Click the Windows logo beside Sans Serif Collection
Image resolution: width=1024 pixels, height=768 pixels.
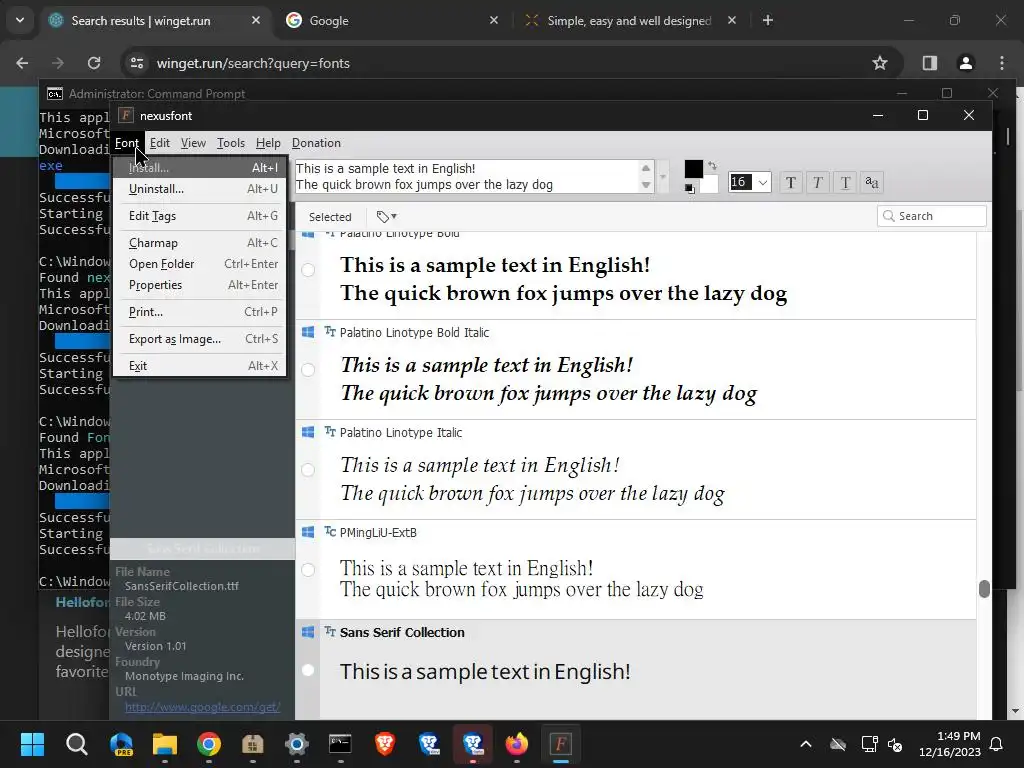pyautogui.click(x=308, y=632)
